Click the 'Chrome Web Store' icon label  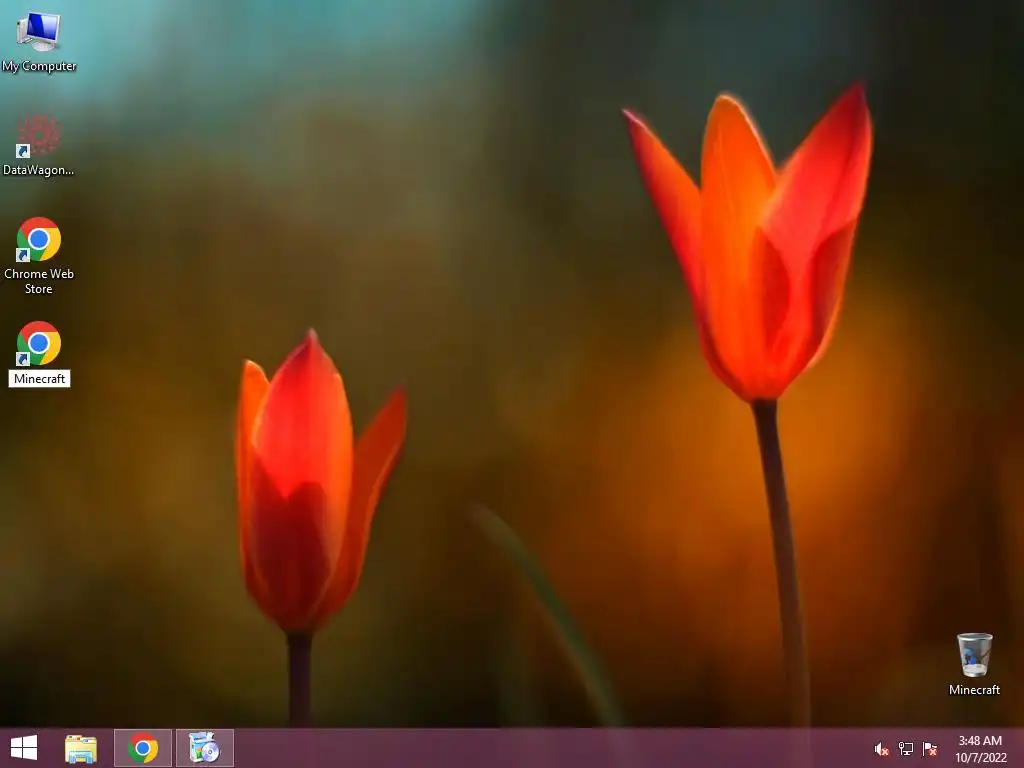click(39, 281)
